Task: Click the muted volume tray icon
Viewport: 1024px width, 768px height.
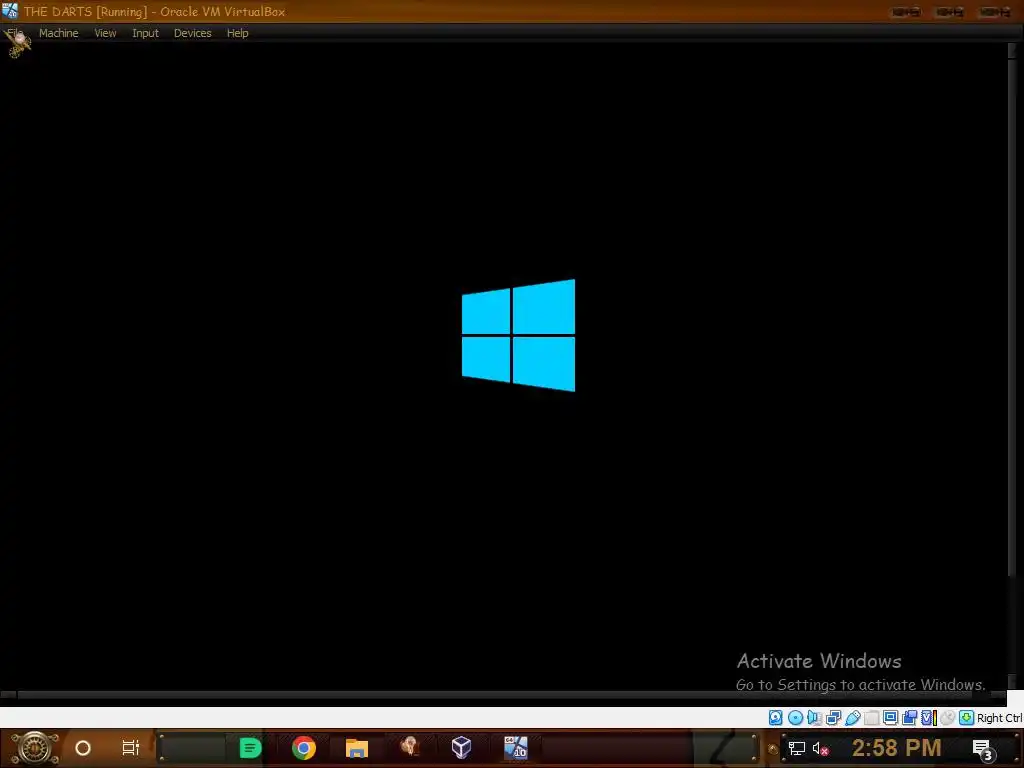Action: [x=821, y=748]
